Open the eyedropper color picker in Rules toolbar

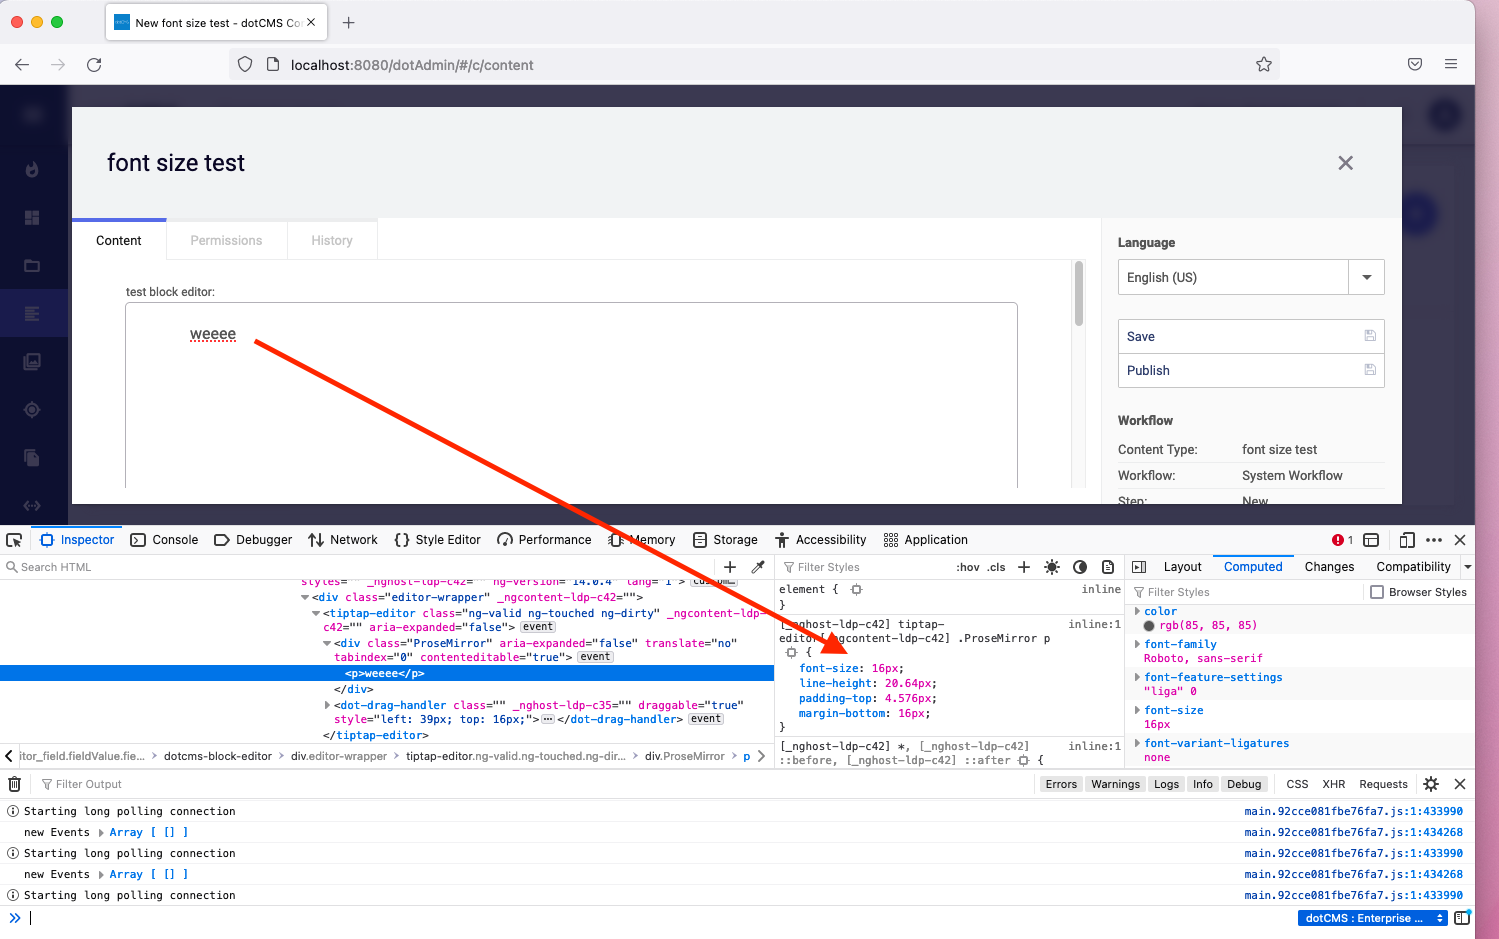click(758, 566)
